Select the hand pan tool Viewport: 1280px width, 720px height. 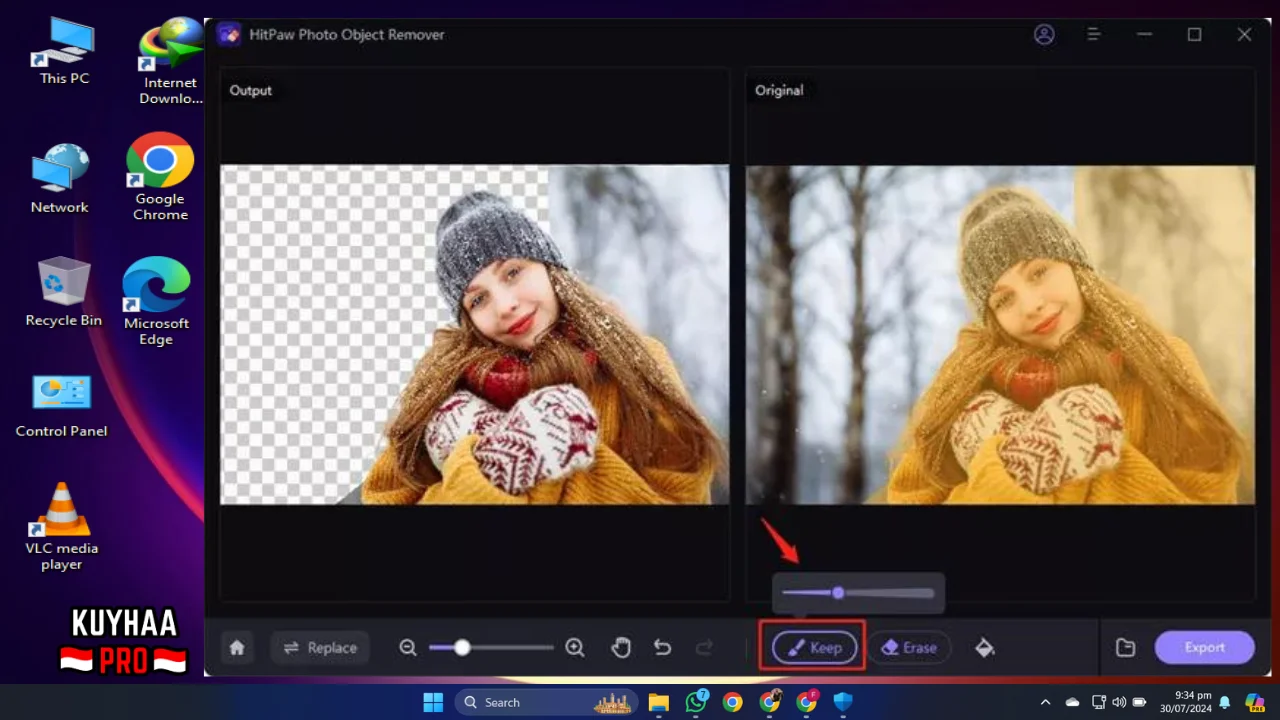pyautogui.click(x=621, y=647)
